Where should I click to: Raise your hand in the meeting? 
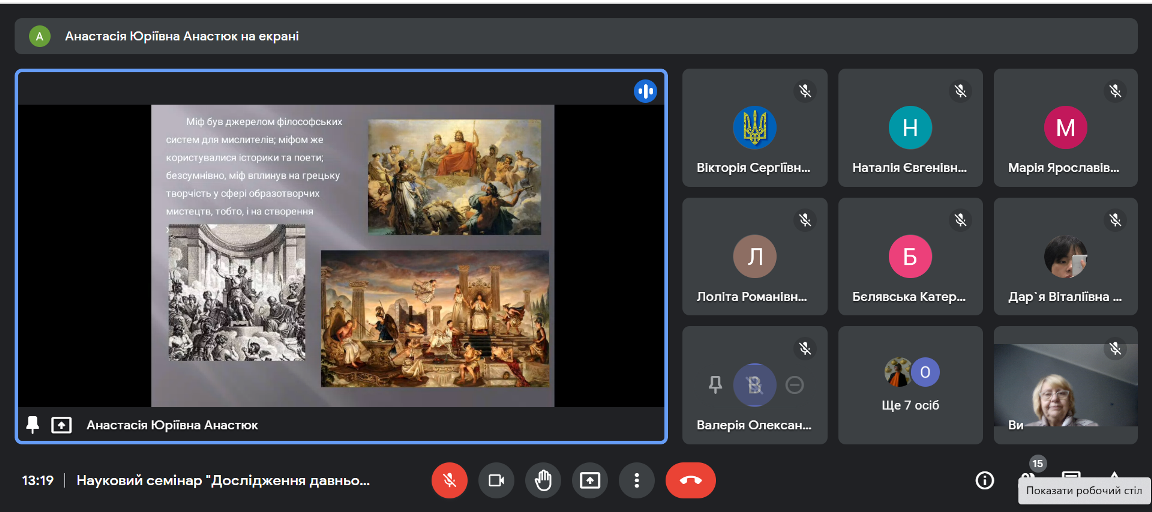coord(543,480)
